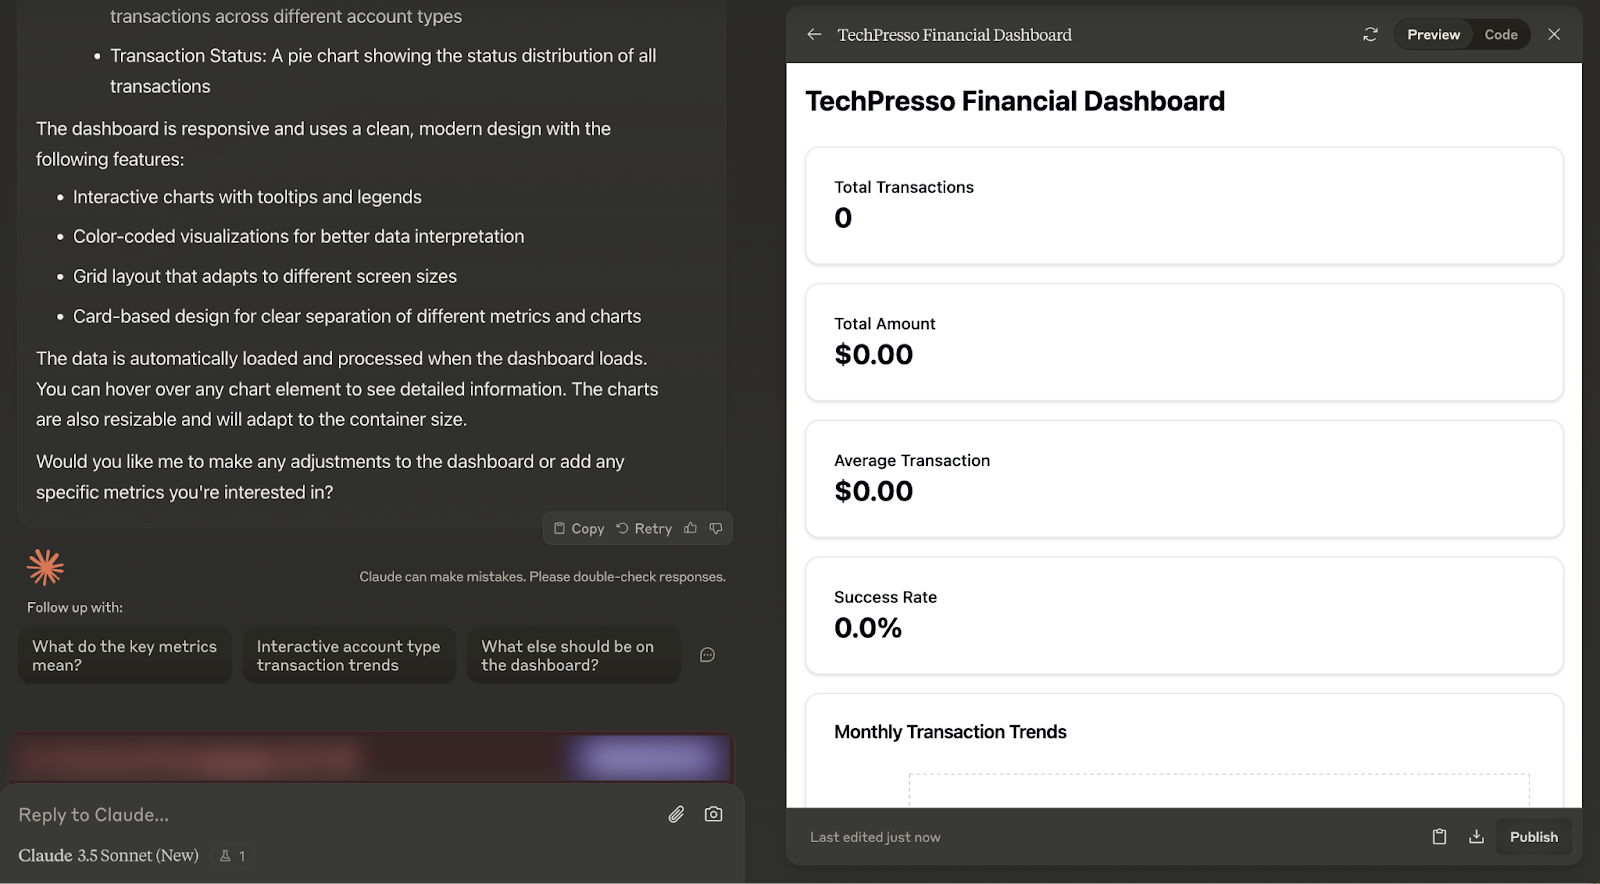Choose "What else should be on the dashboard?" suggestion
1600x884 pixels.
coord(574,656)
